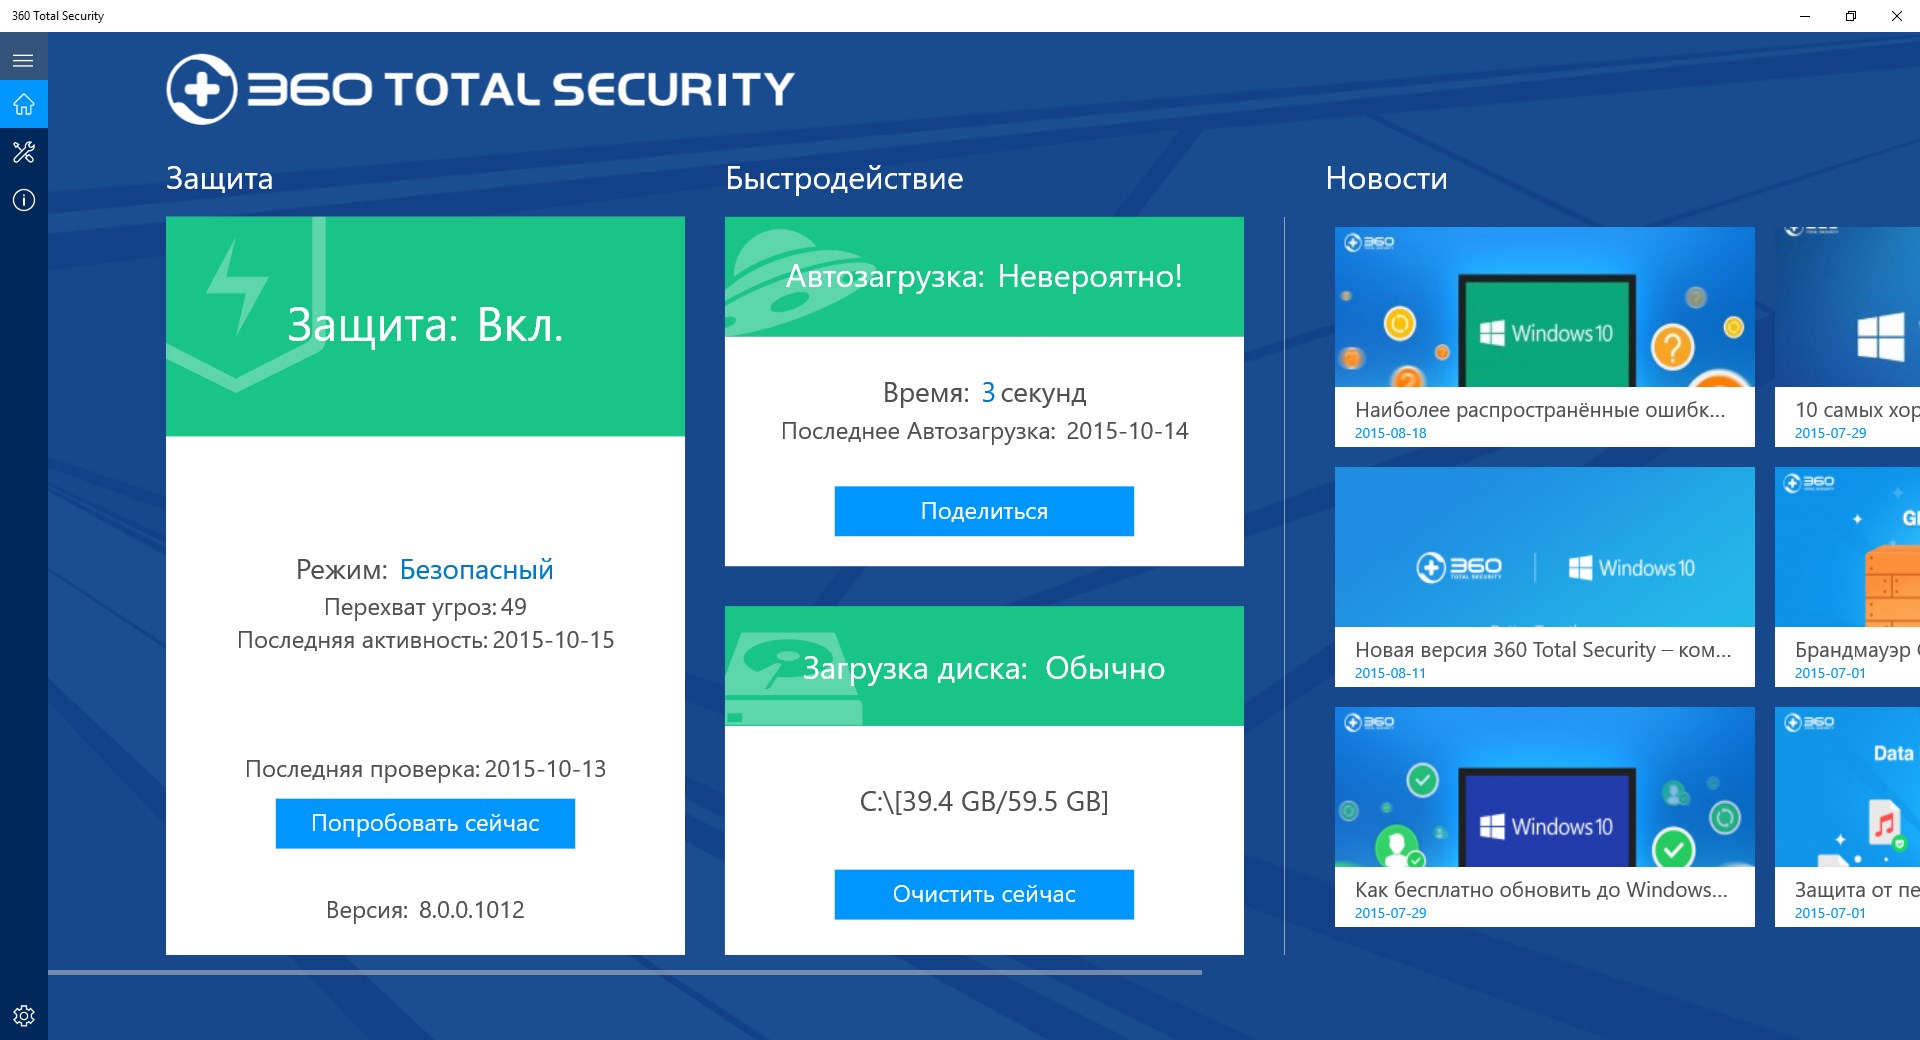Close the 360 Total Security window
Image resolution: width=1920 pixels, height=1040 pixels.
tap(1897, 16)
